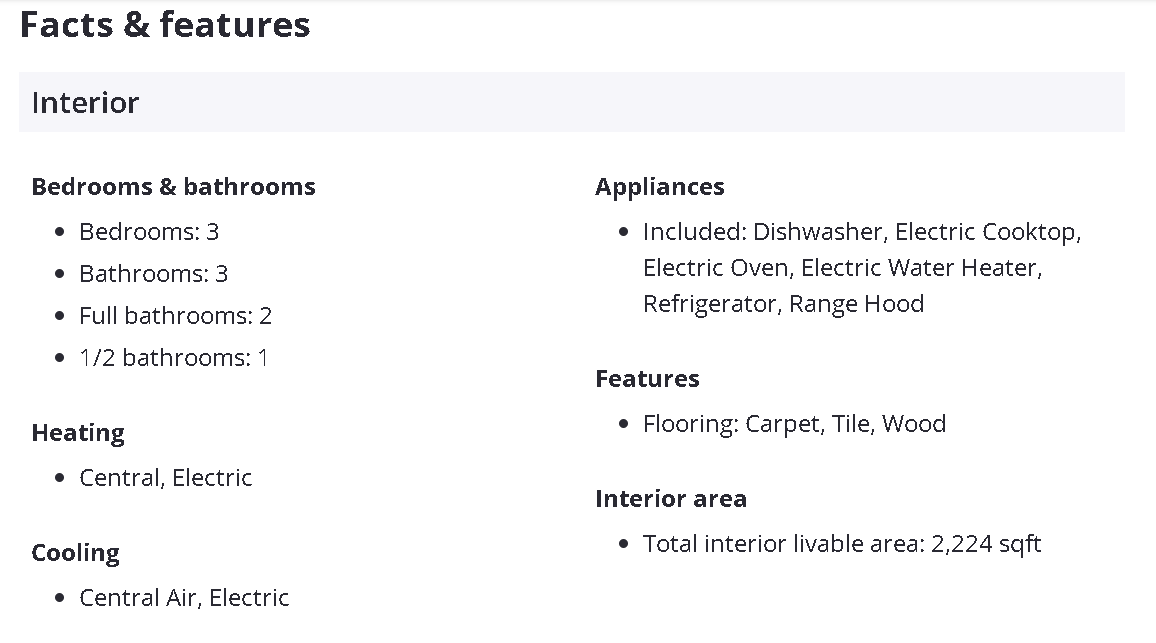Click the 2,224 sqft value
This screenshot has height=643, width=1156.
coord(986,544)
